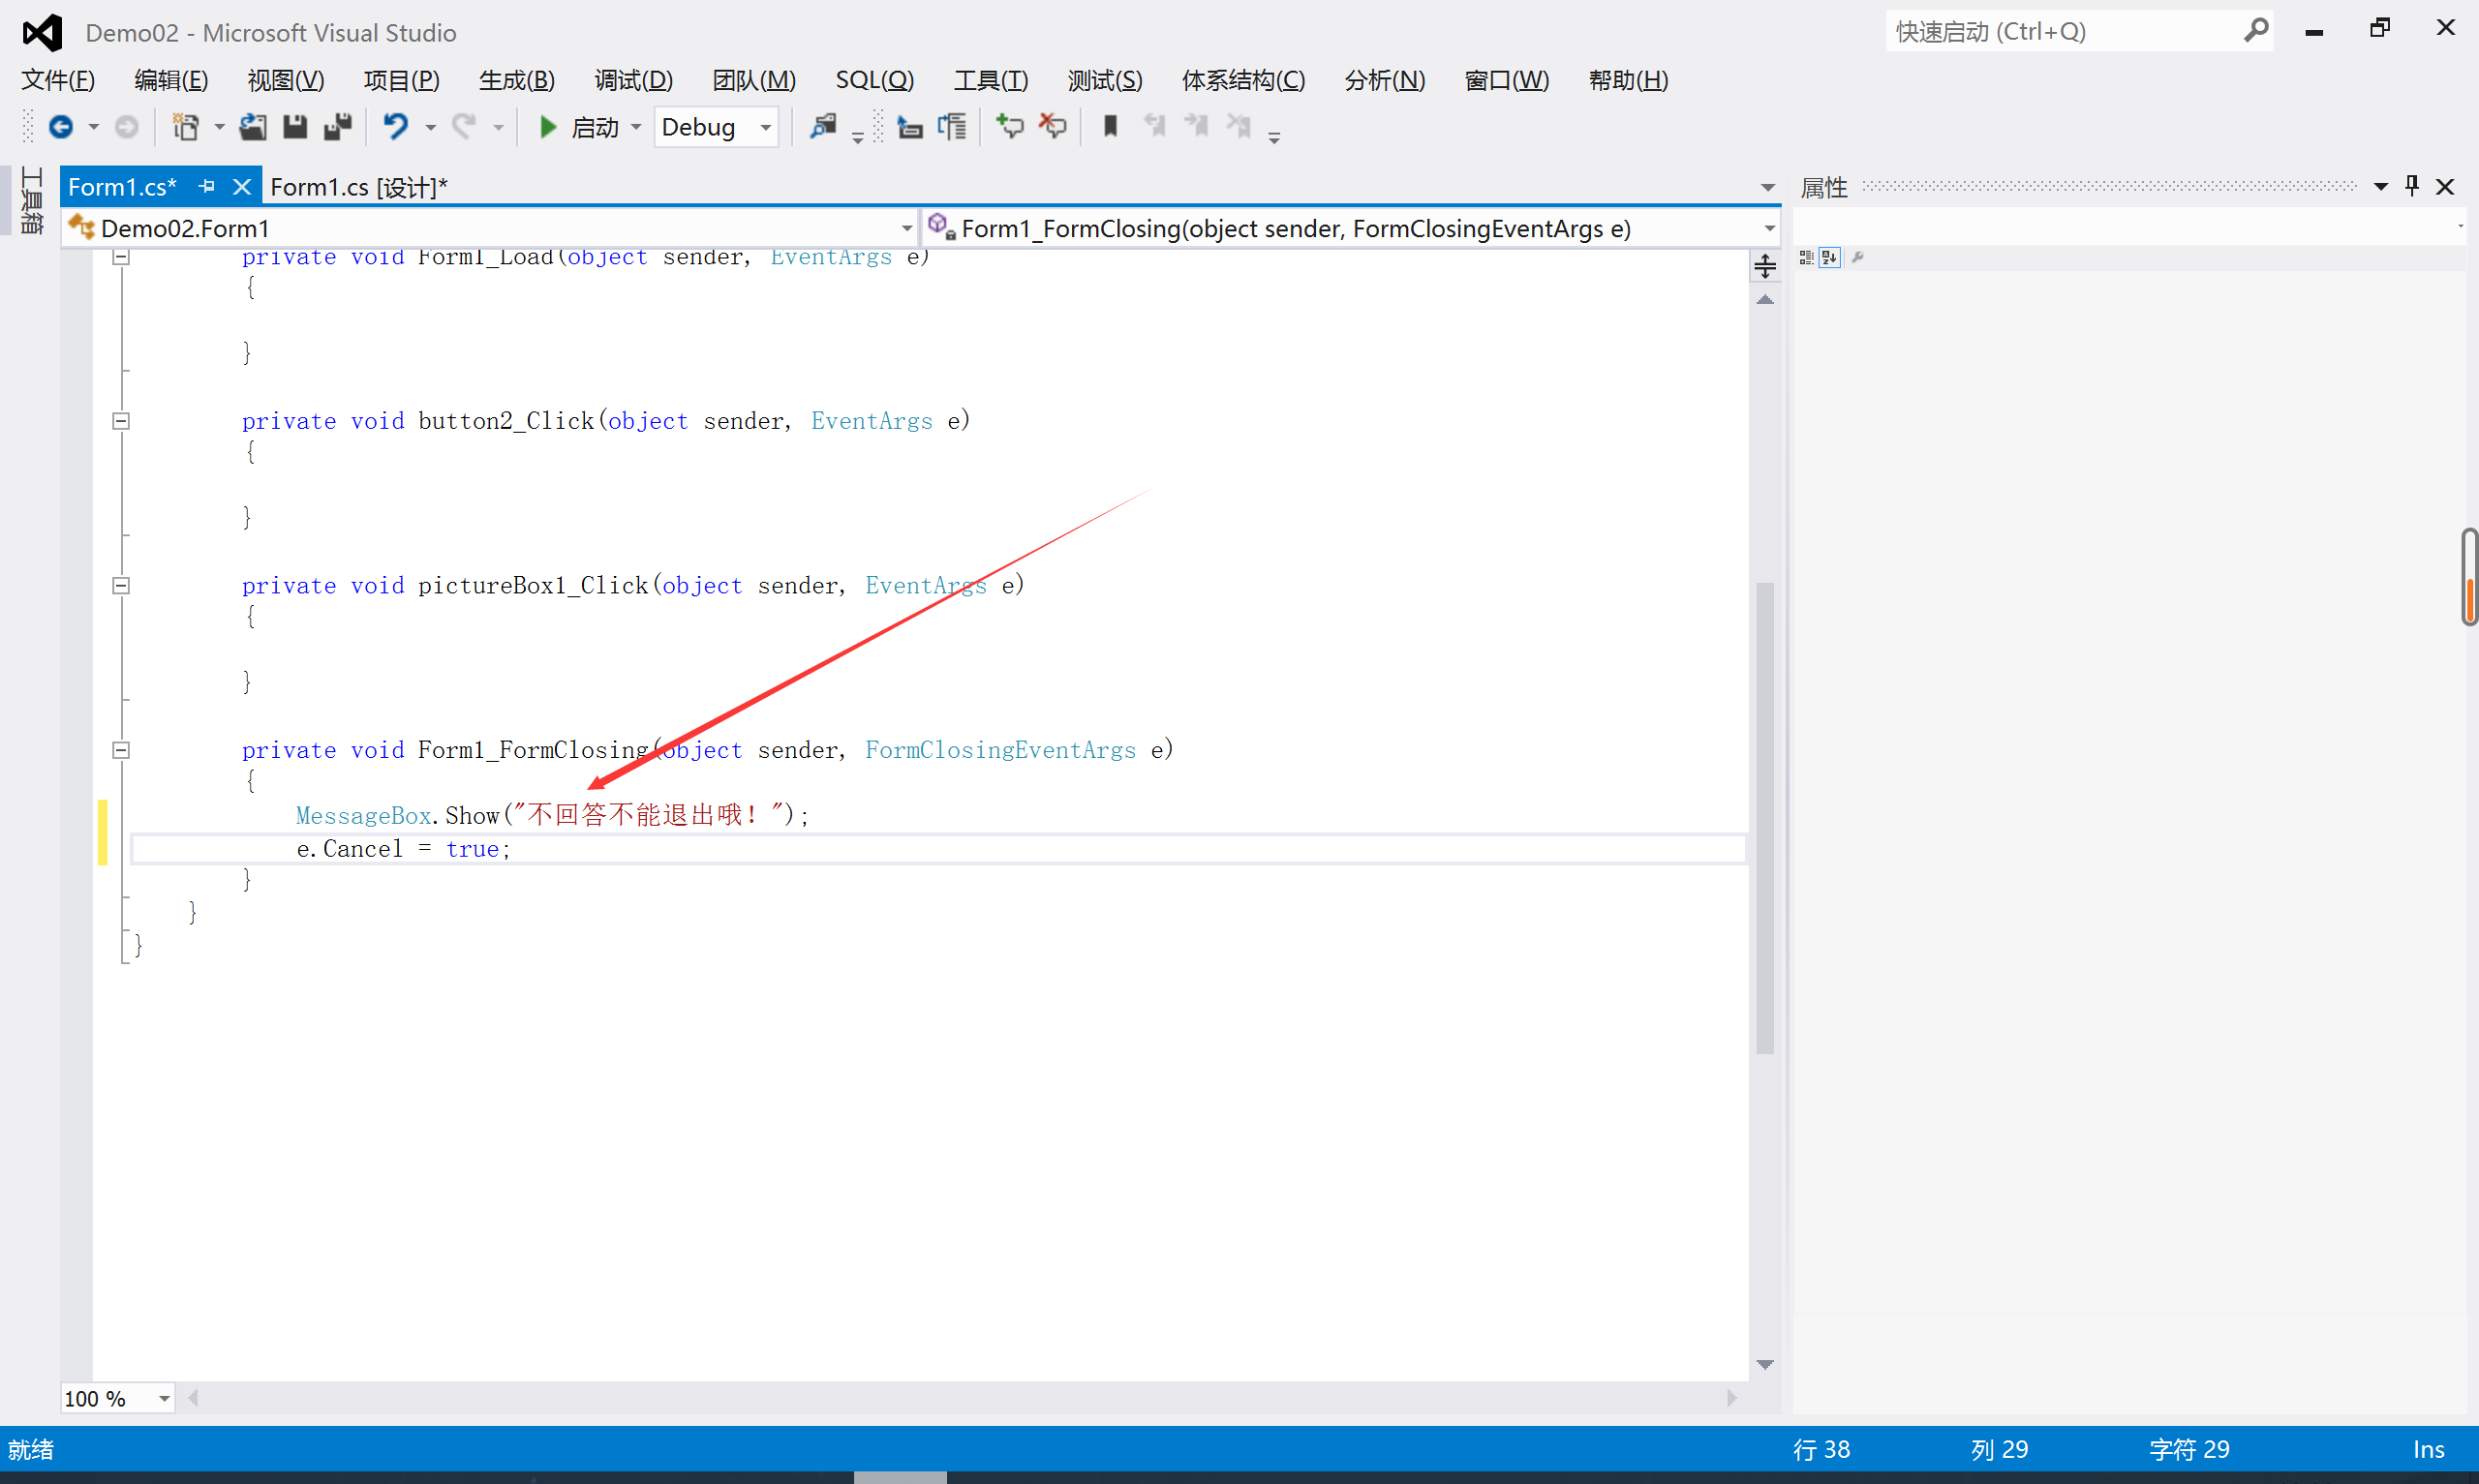
Task: Click the horizontal scrollbar right arrow
Action: pos(1732,1398)
